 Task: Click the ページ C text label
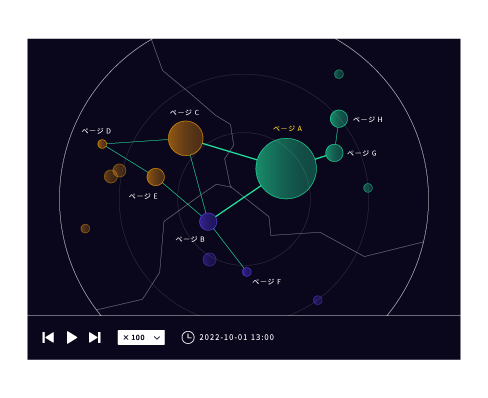(x=184, y=112)
